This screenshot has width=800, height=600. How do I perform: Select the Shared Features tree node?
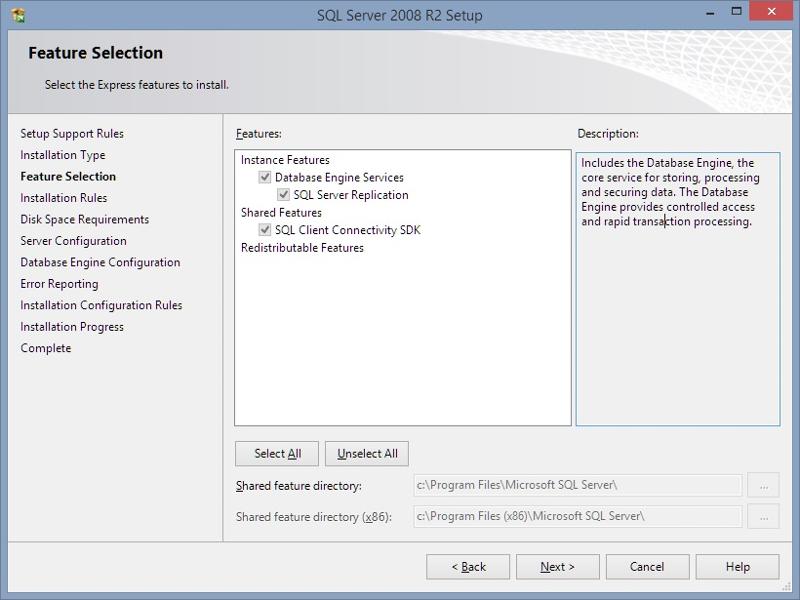coord(281,213)
